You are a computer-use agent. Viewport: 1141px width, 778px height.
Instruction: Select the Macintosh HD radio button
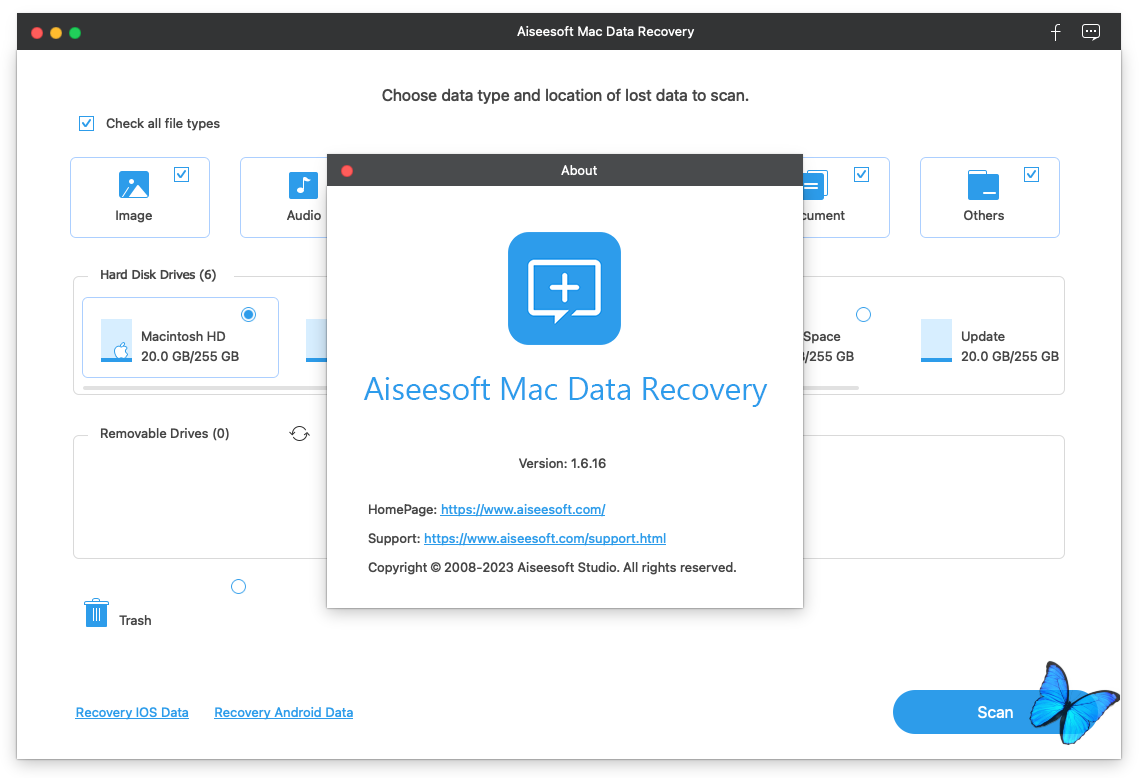click(x=249, y=314)
